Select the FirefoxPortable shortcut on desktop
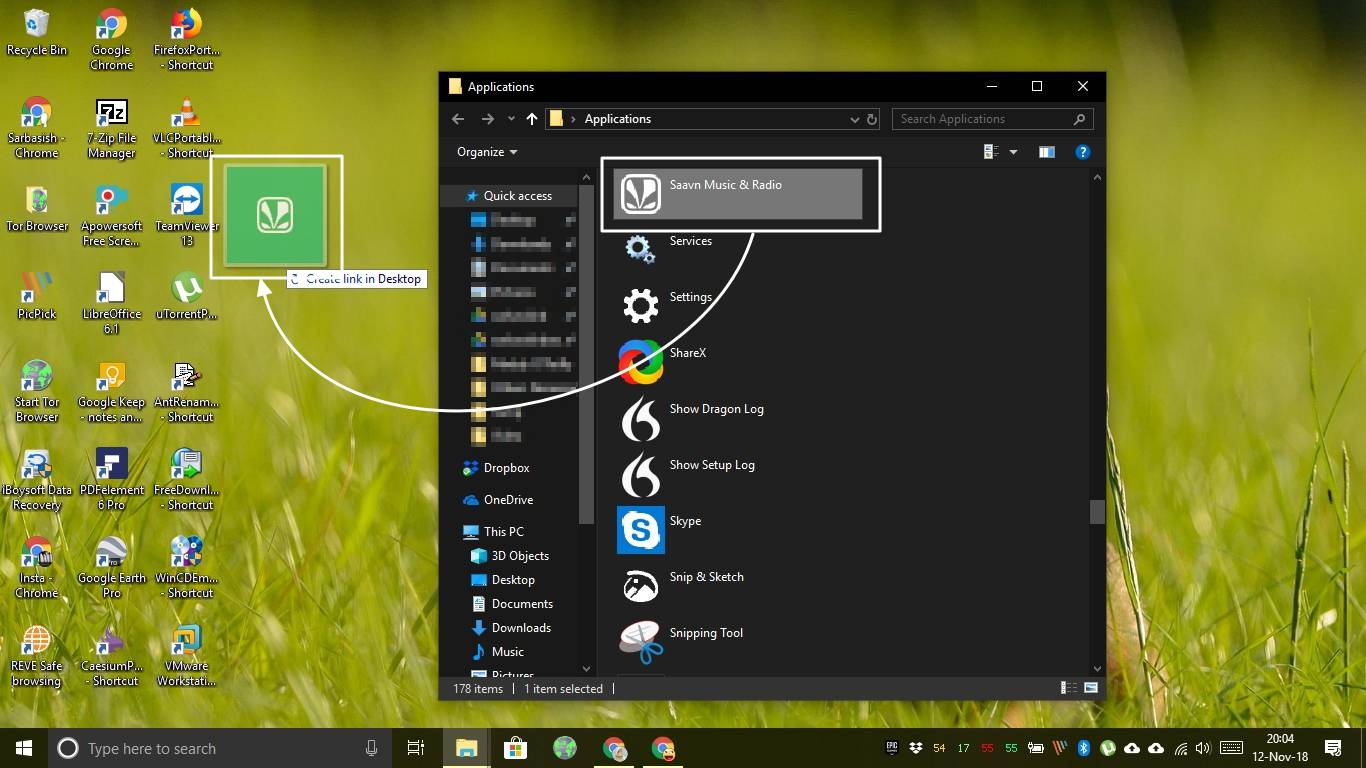 (x=186, y=40)
